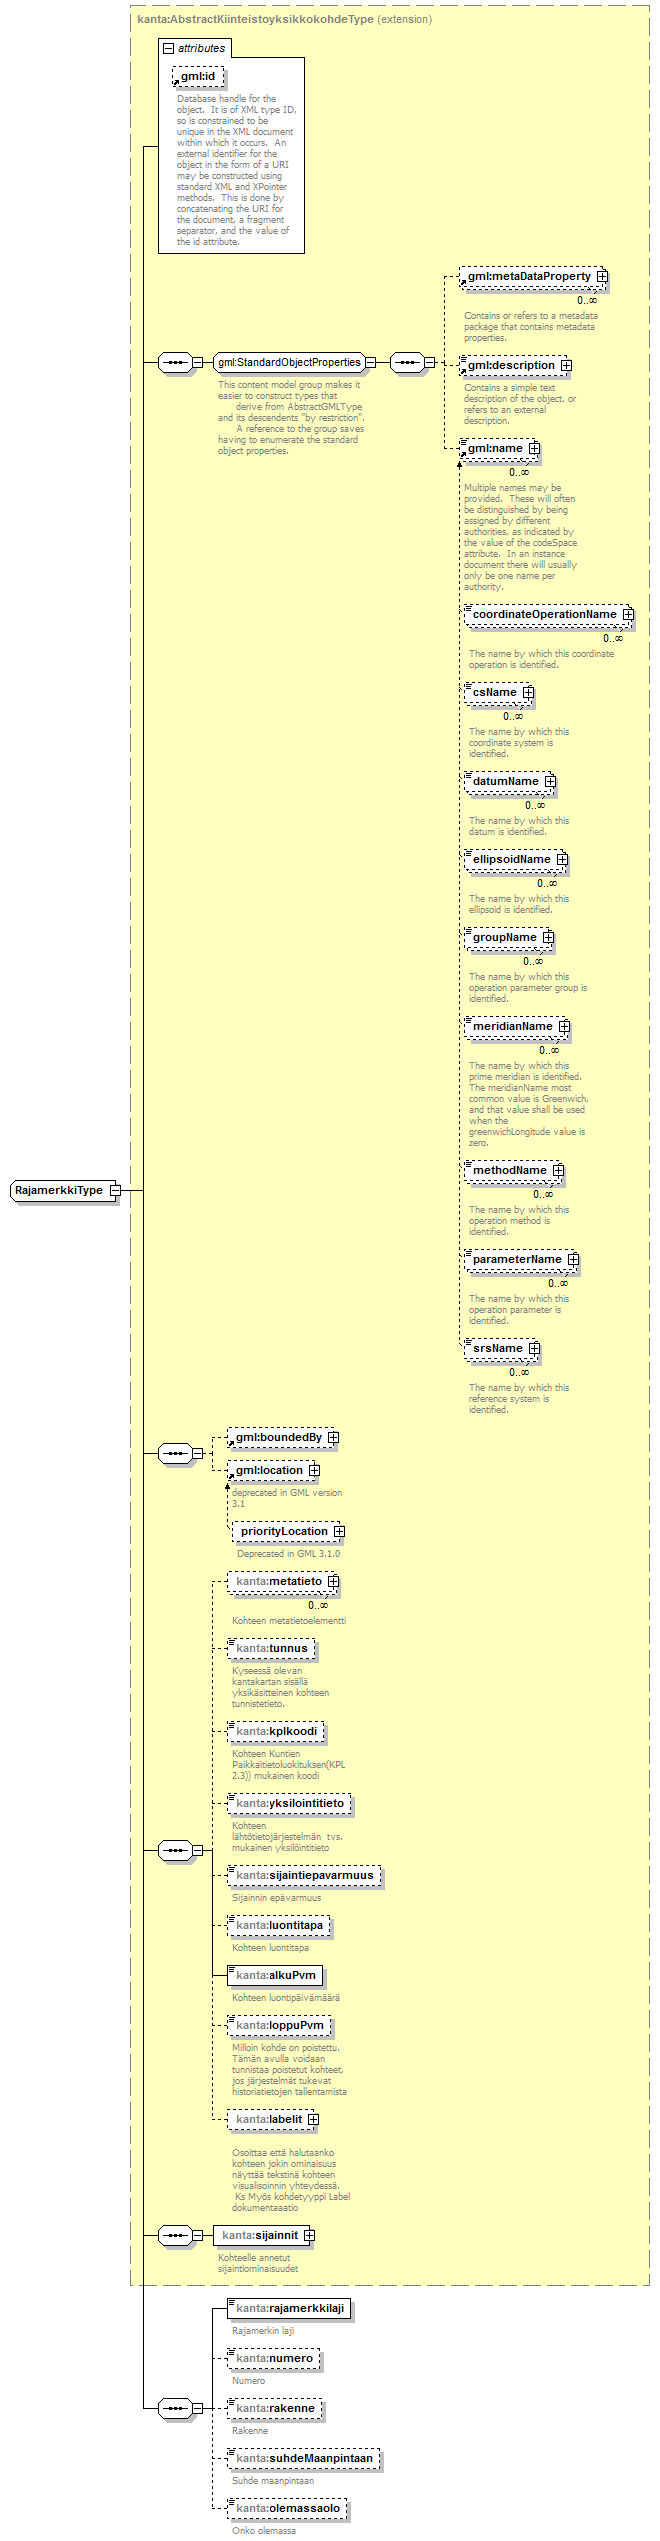The width and height of the screenshot is (660, 2541).
Task: Expand gml:description element
Action: 566,365
